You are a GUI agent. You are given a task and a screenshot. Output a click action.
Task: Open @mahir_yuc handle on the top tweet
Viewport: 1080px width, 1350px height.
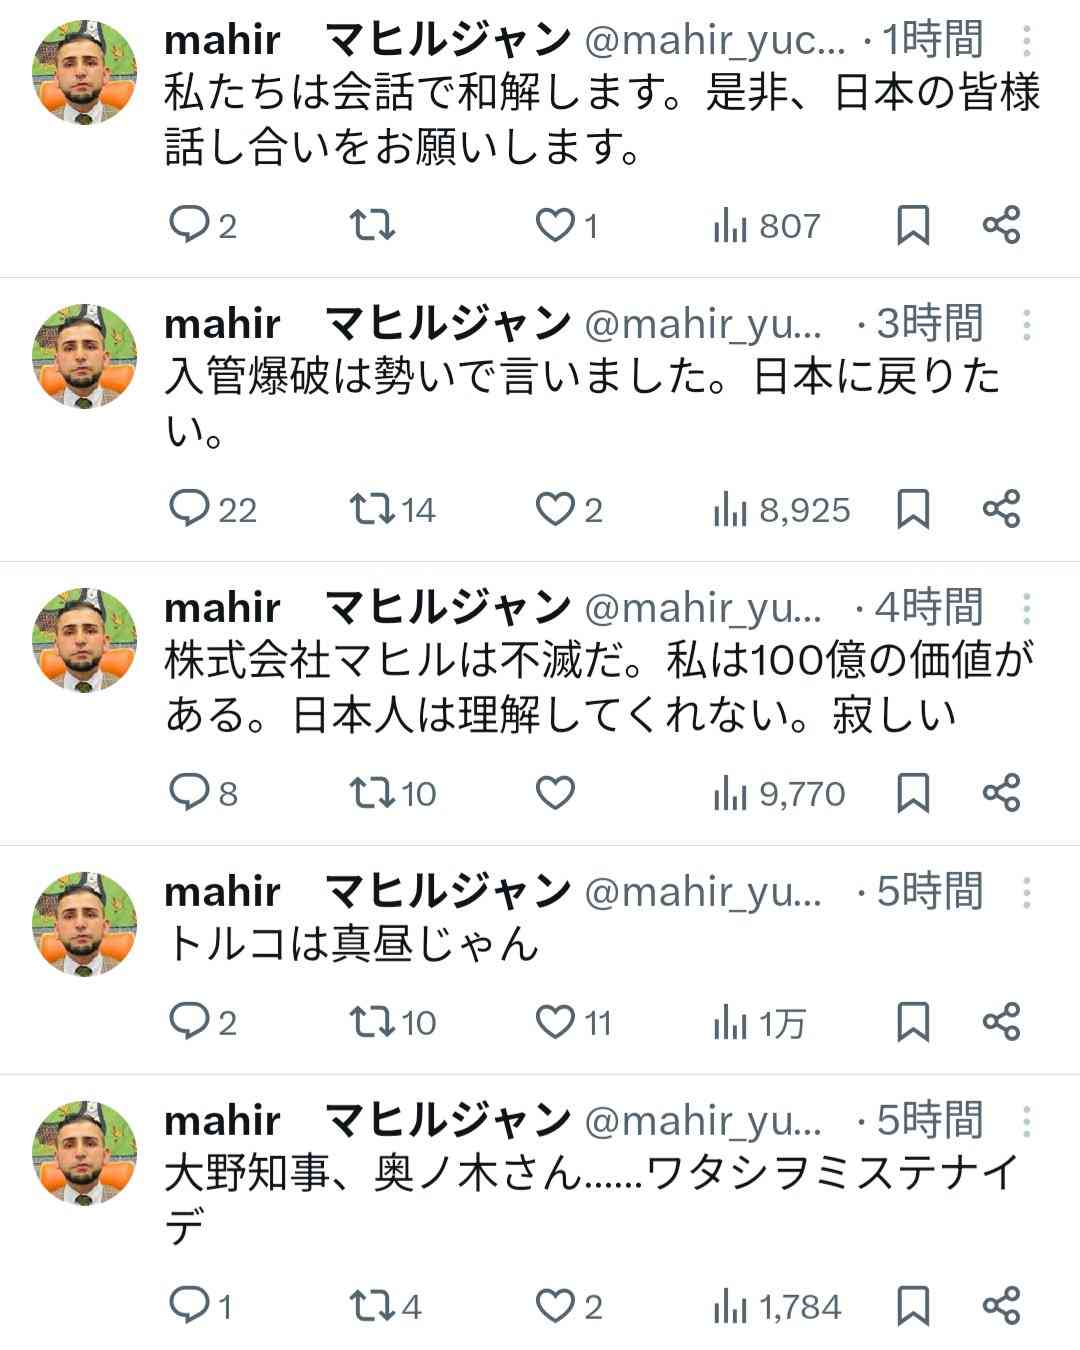pyautogui.click(x=714, y=41)
